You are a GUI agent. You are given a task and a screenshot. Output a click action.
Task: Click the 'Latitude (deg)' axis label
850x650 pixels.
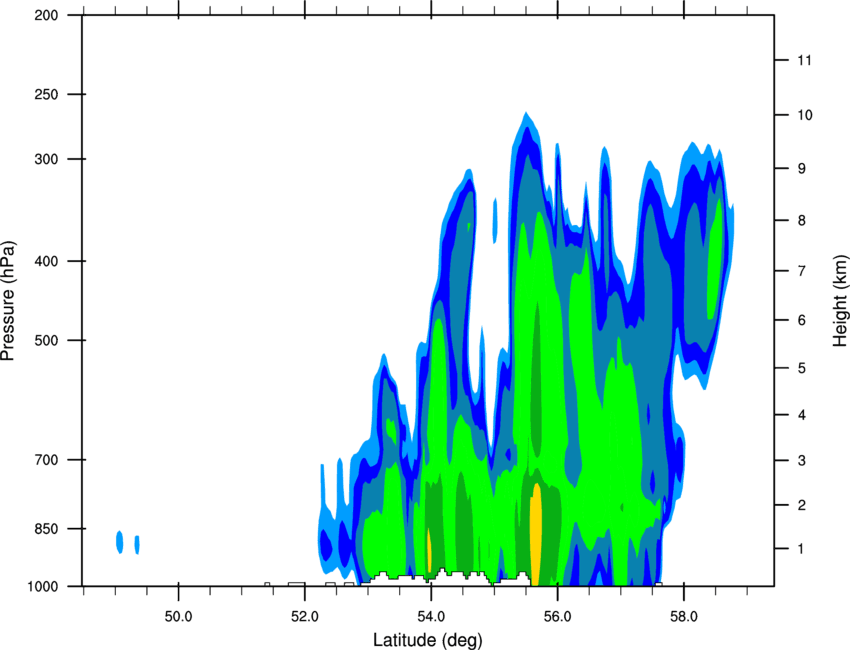tap(427, 640)
